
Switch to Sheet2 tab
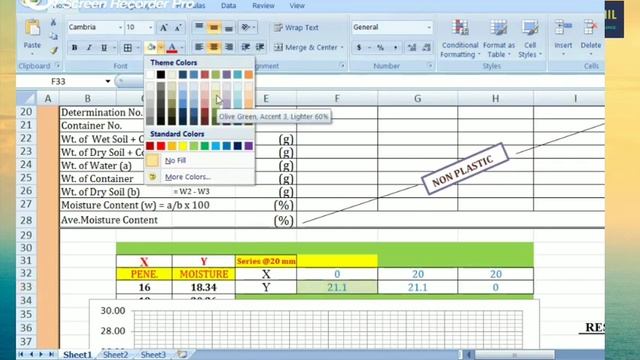pos(116,354)
